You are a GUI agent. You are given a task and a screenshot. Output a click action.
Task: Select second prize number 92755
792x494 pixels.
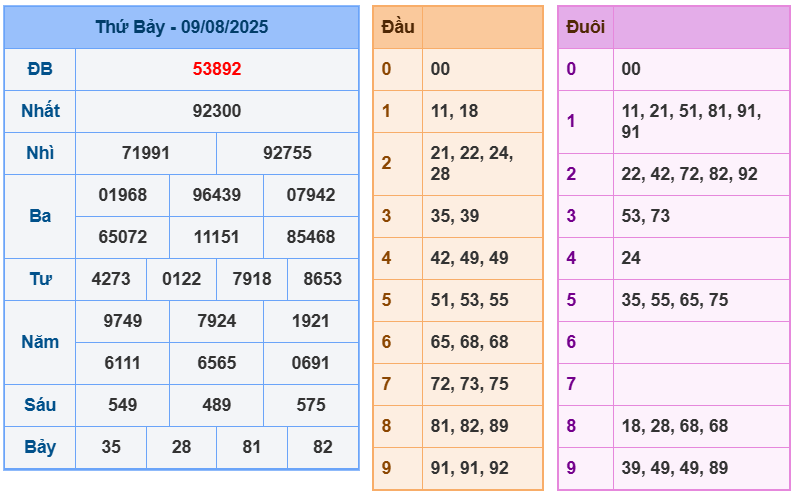pos(288,153)
